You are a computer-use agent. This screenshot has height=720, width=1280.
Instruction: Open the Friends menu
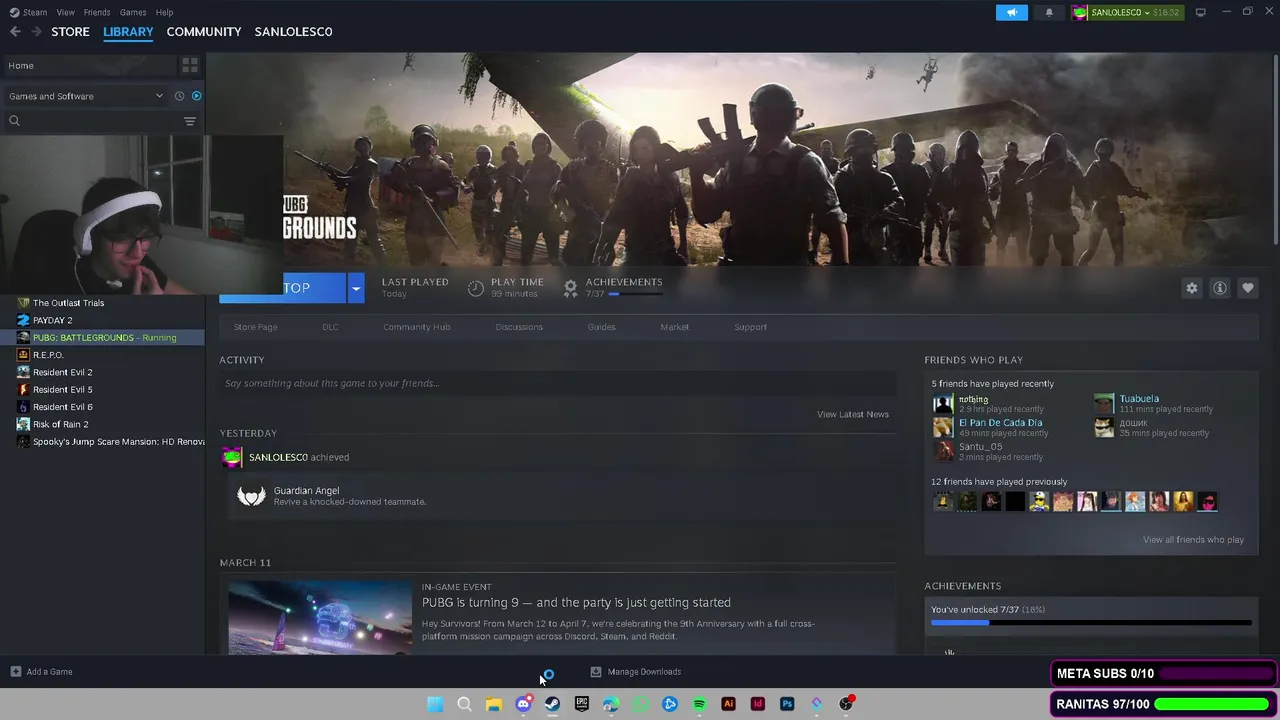pos(97,12)
